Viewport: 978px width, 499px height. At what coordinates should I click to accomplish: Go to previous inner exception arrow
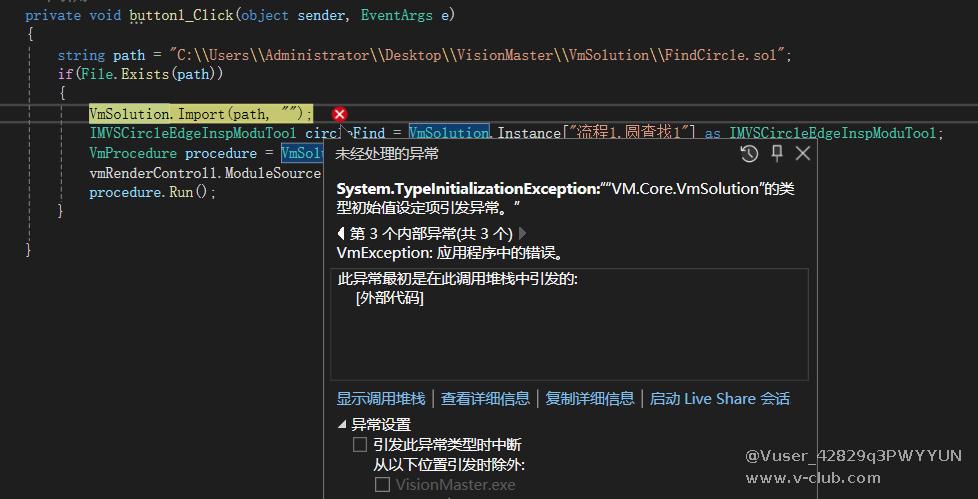341,233
